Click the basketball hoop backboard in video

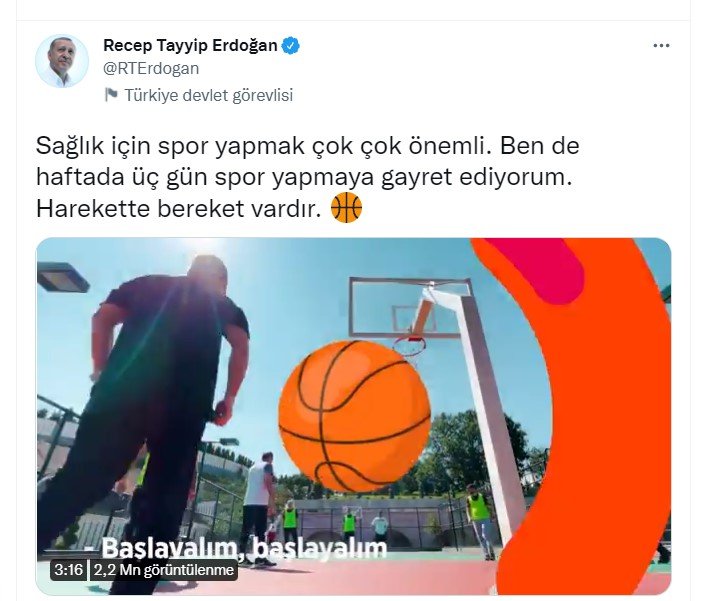point(409,307)
